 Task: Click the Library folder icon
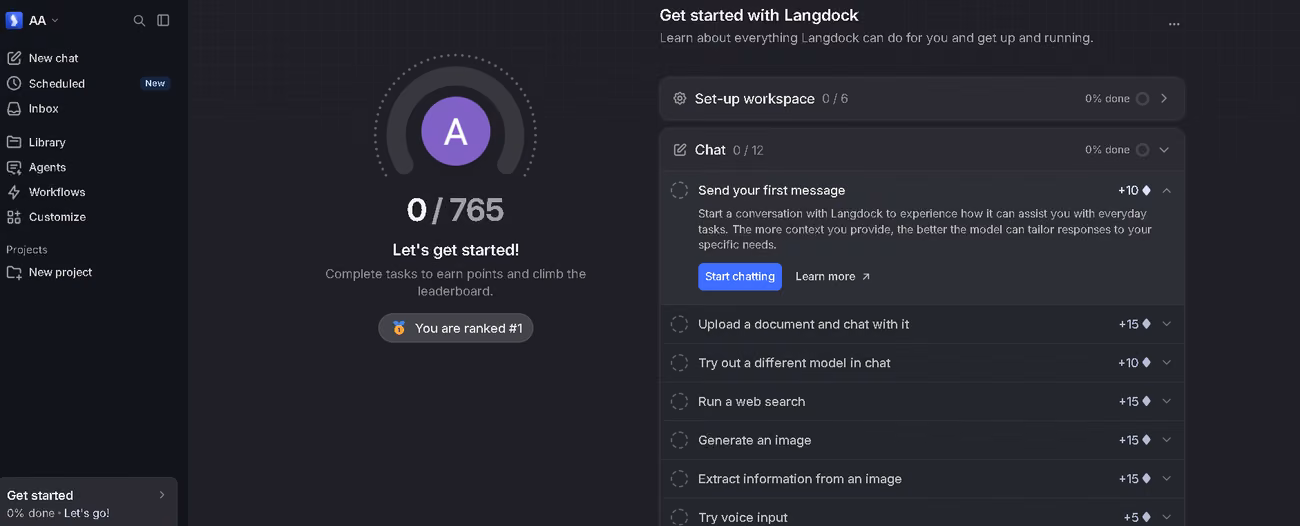[x=14, y=142]
